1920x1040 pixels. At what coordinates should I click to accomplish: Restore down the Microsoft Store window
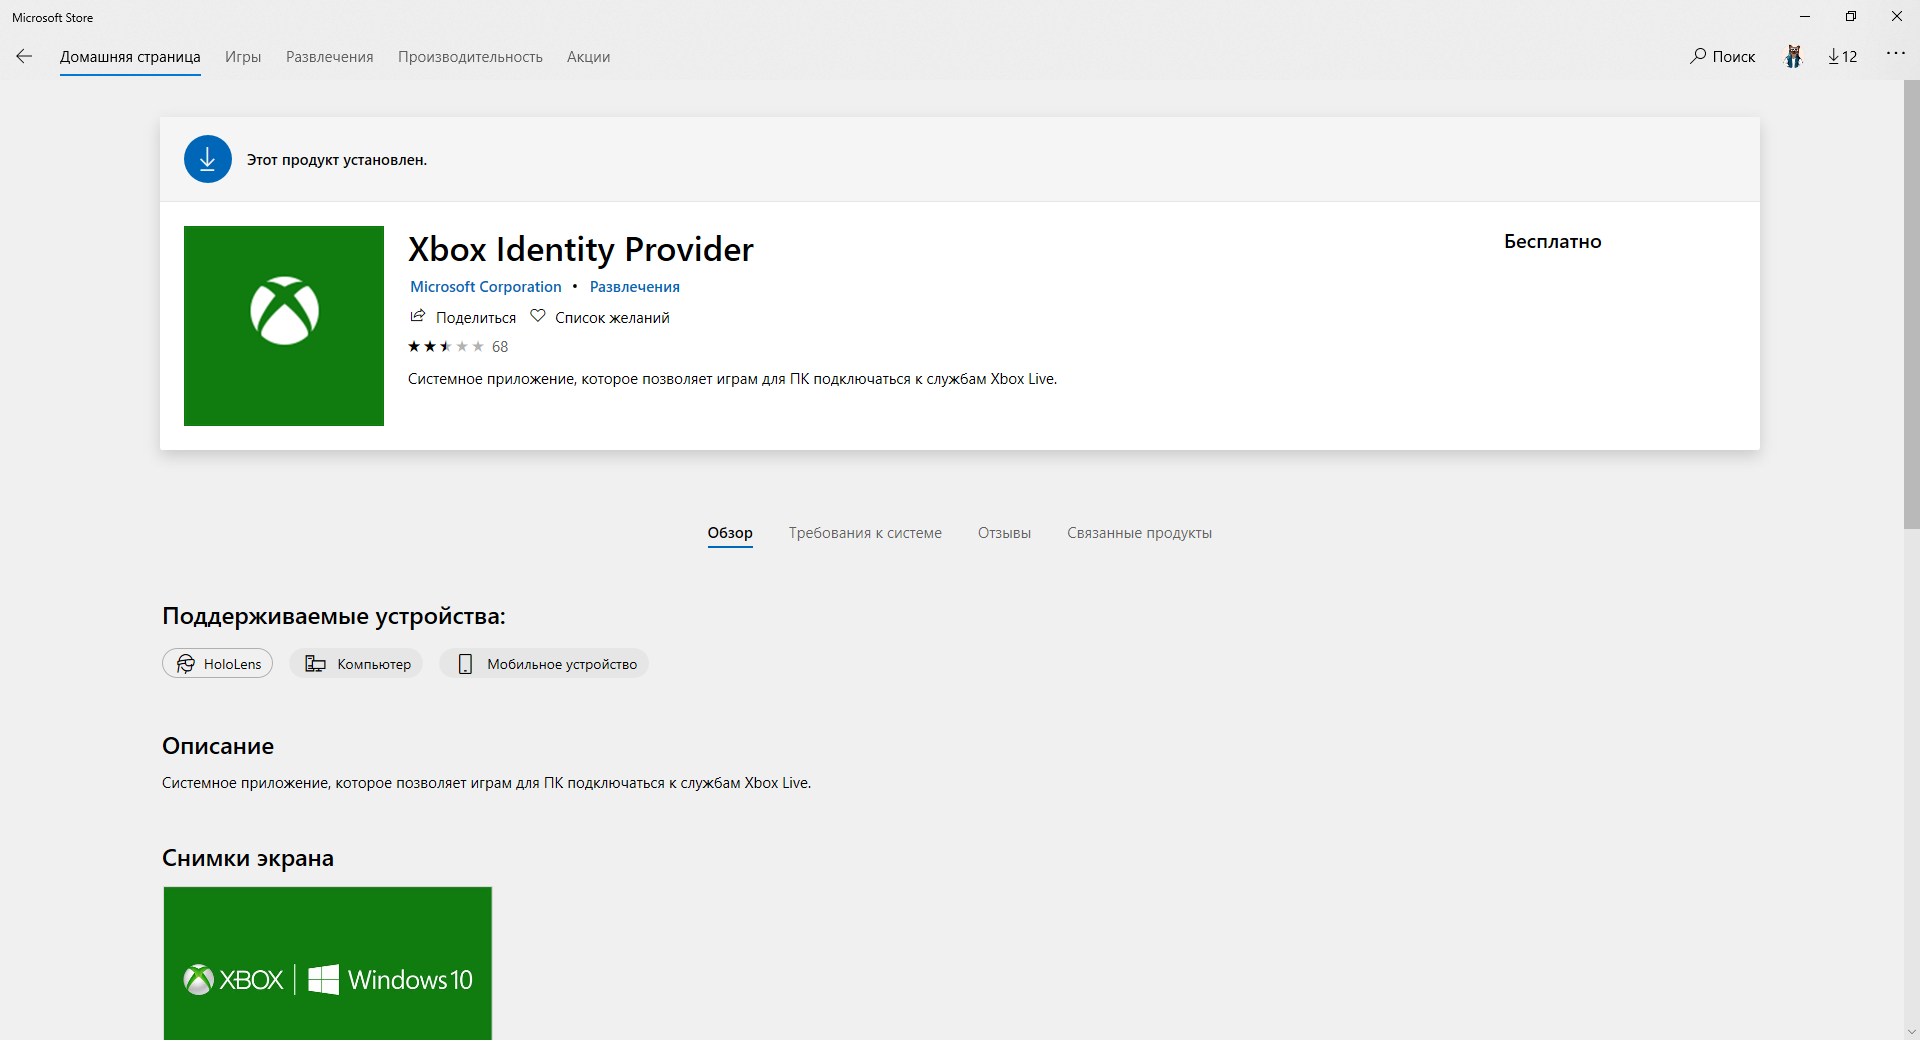point(1851,17)
